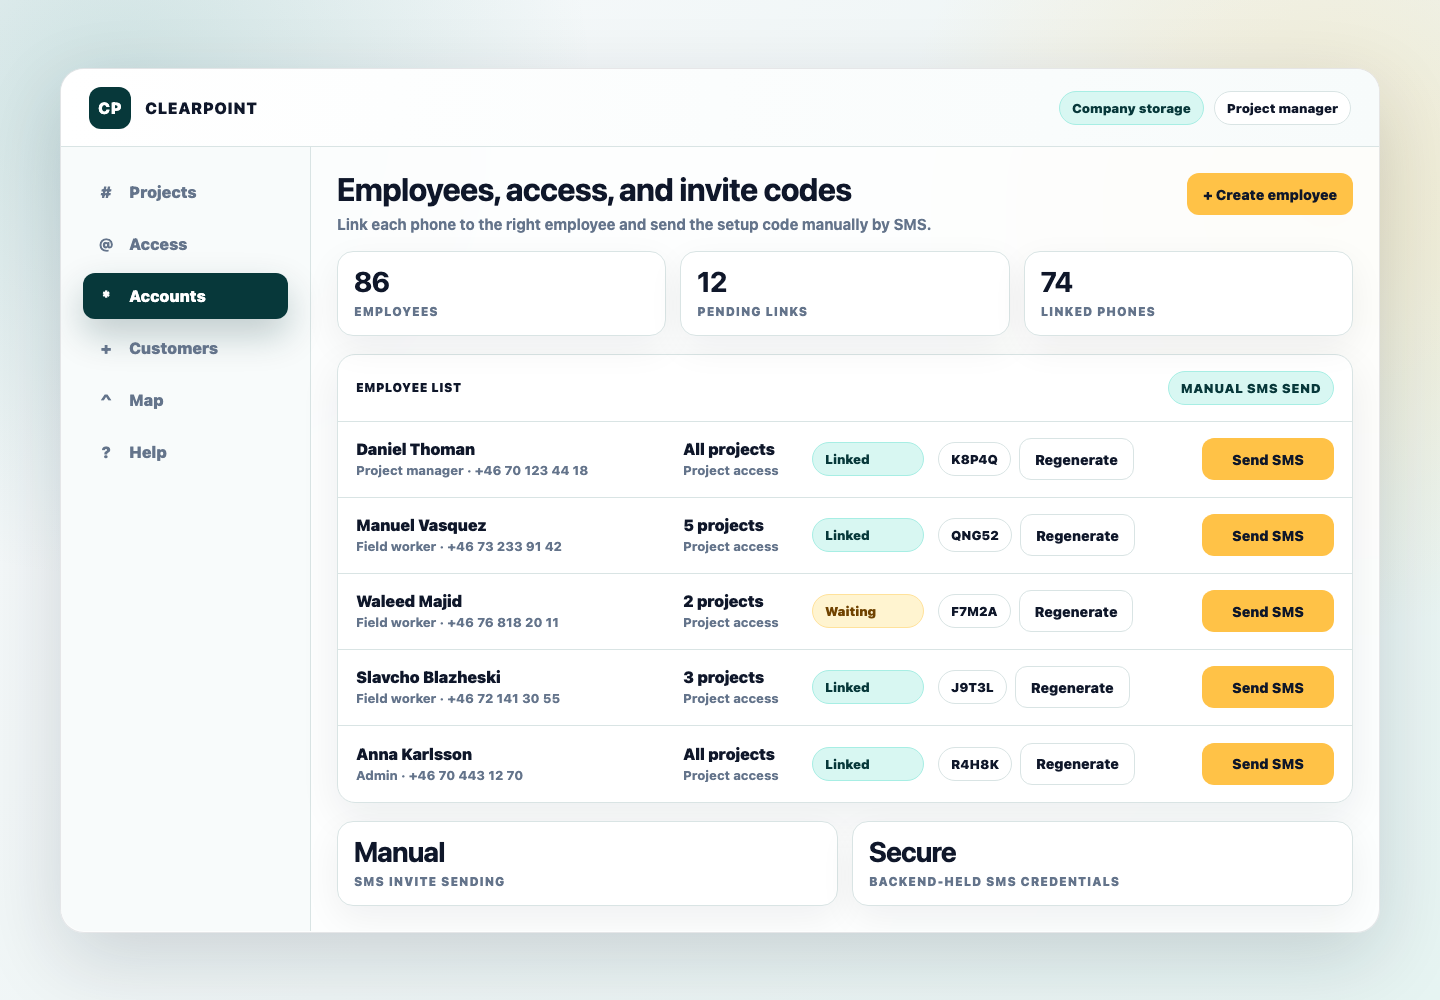Click Anna Karlsson's All projects access
Screen dimensions: 1440x1000
pyautogui.click(x=729, y=754)
